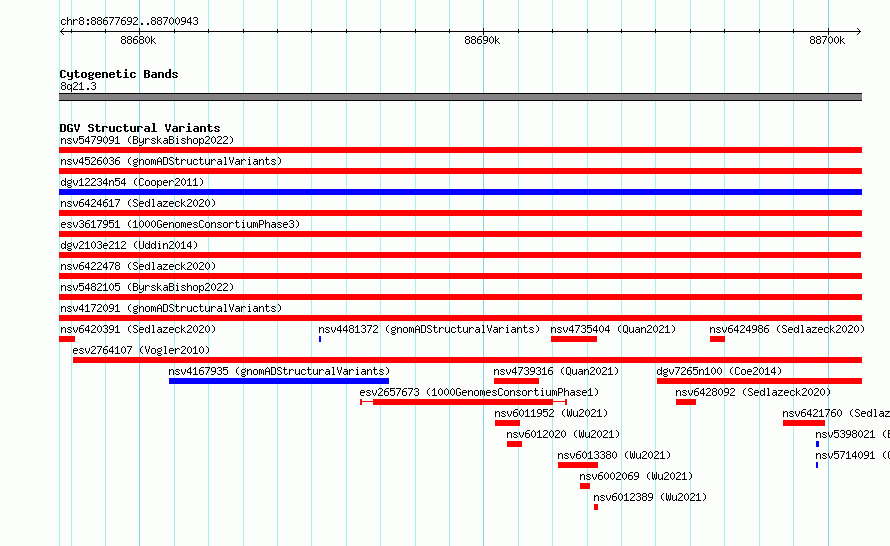Click the nsv6013380 (Wu2021) red bar
This screenshot has width=890, height=546.
578,465
